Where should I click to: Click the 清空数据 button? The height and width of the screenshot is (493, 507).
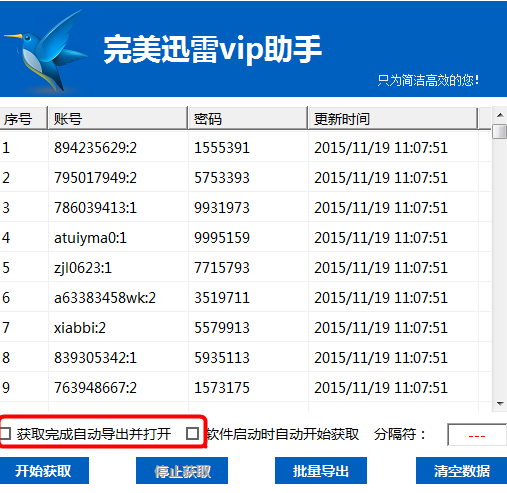[462, 471]
